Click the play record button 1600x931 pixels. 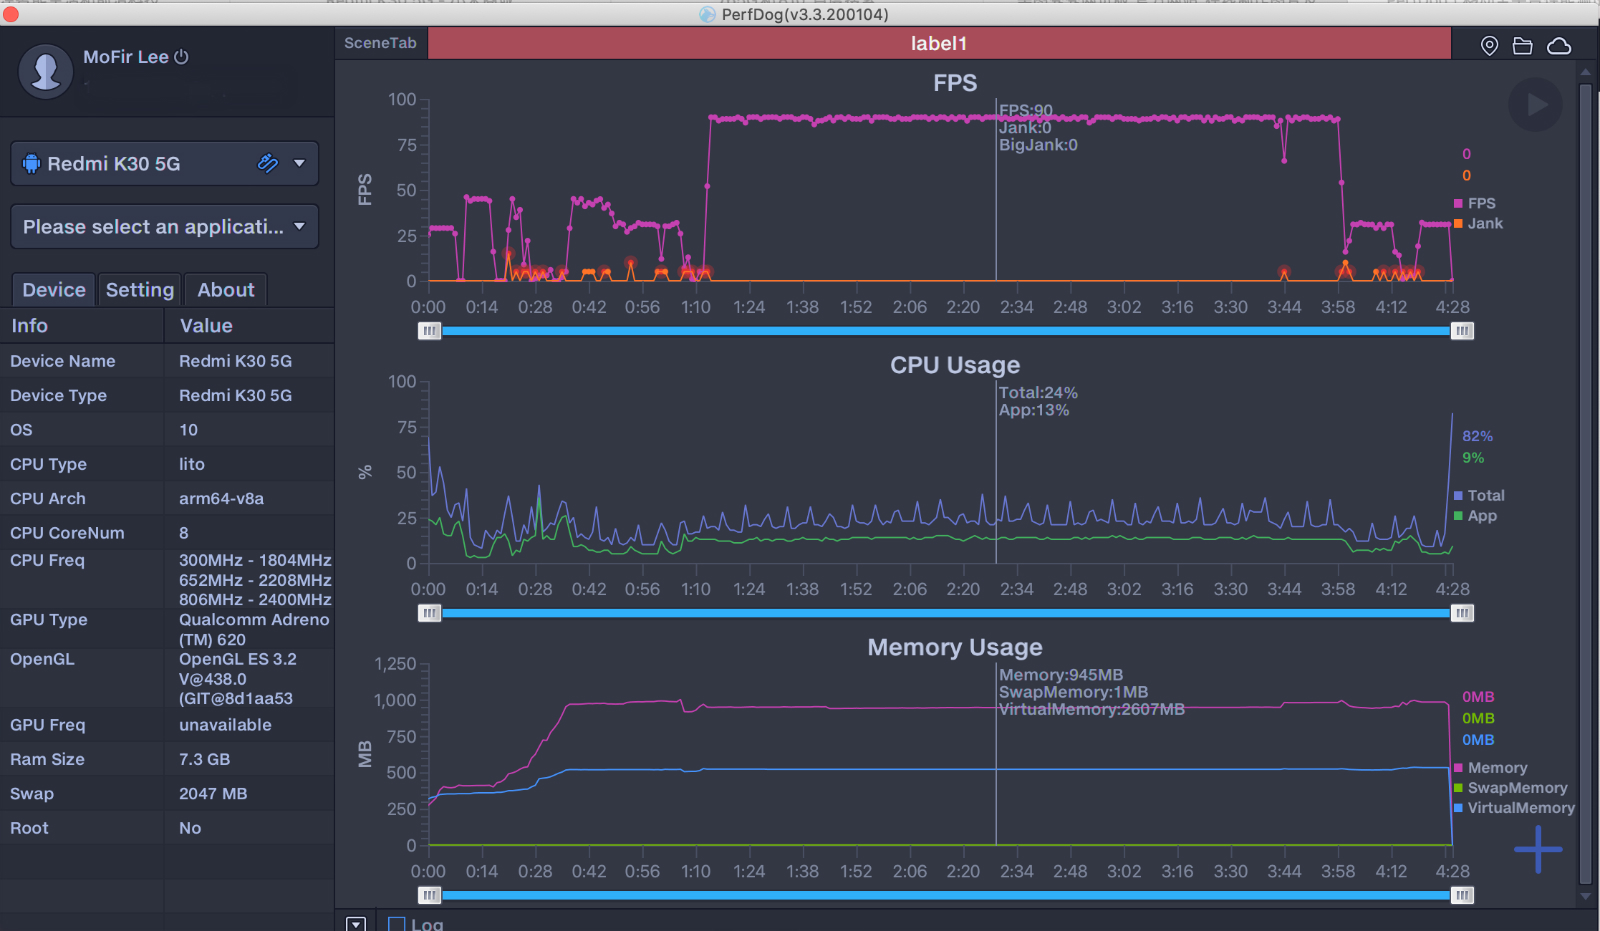[1535, 104]
